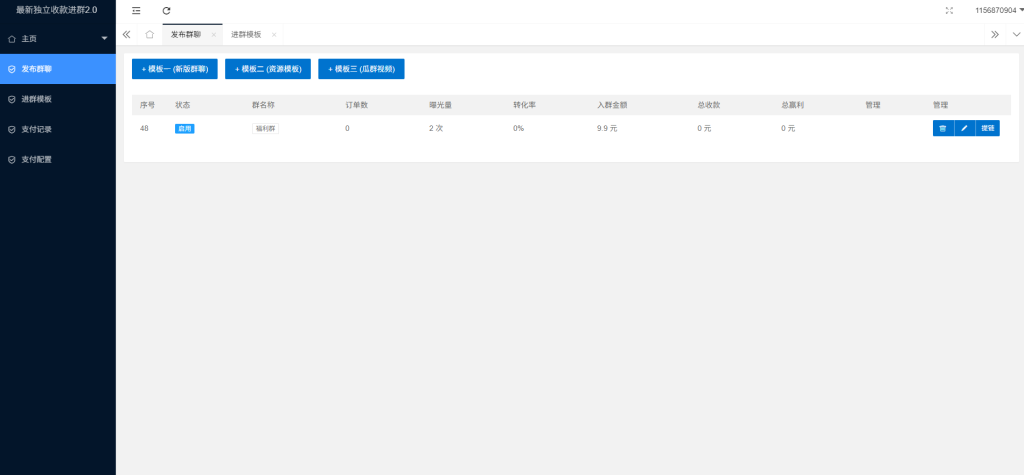Click the 模板一 (新版群聊) button

pos(174,69)
